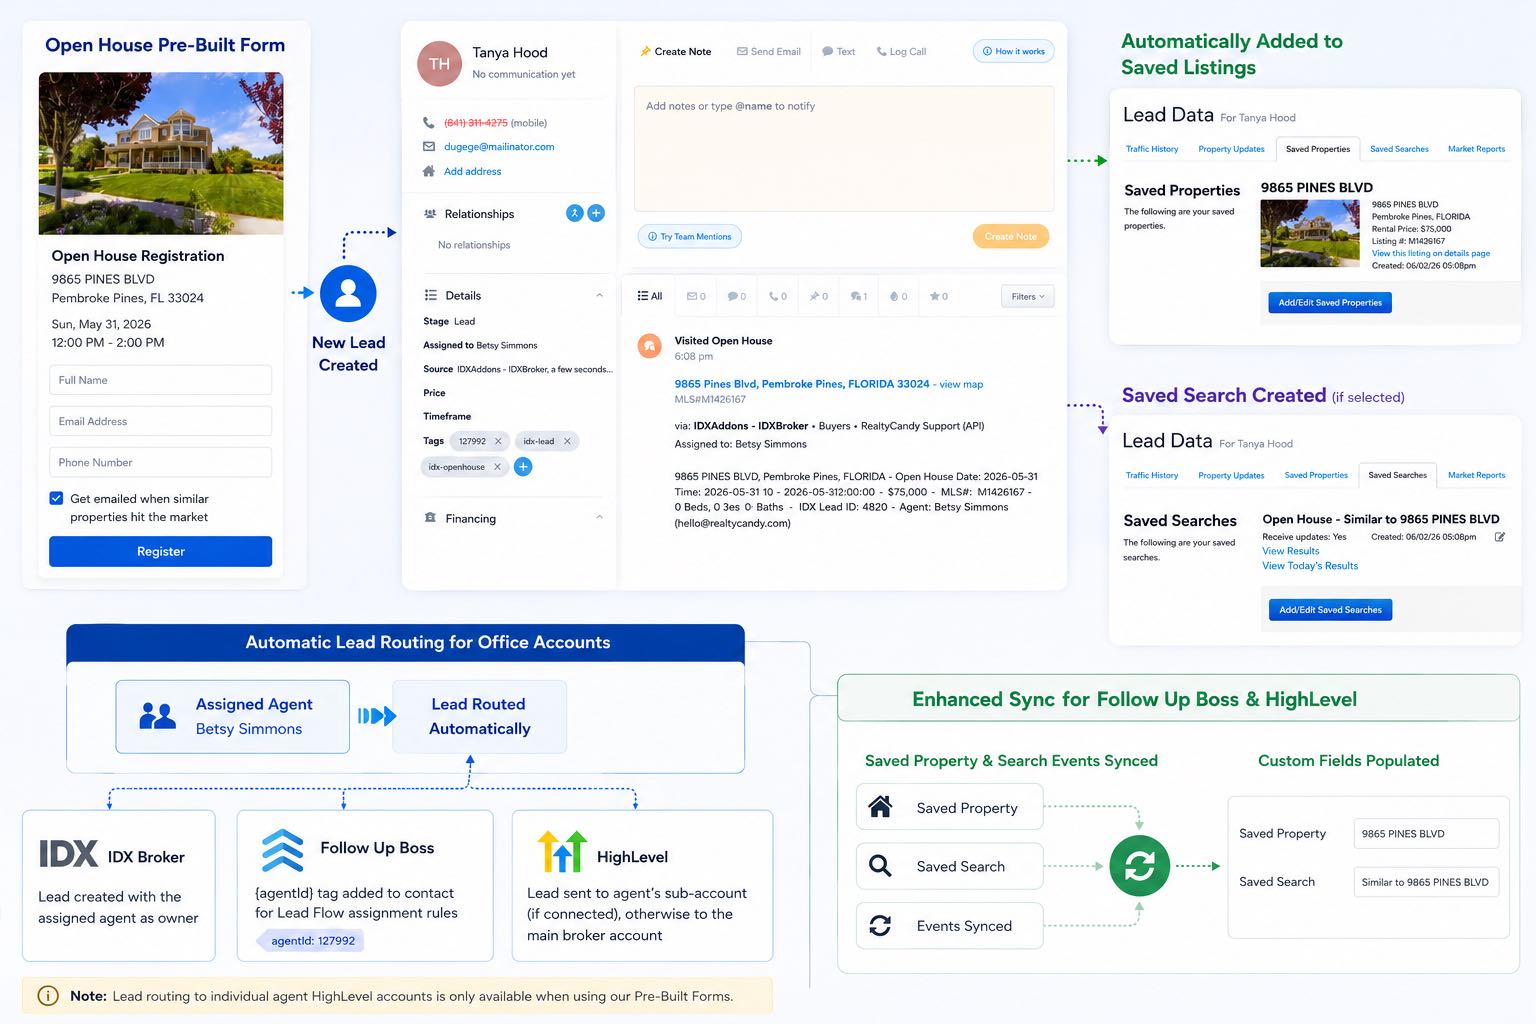Click Add/Edit Saved Properties button
Screen dimensions: 1536x1024
click(x=1330, y=303)
